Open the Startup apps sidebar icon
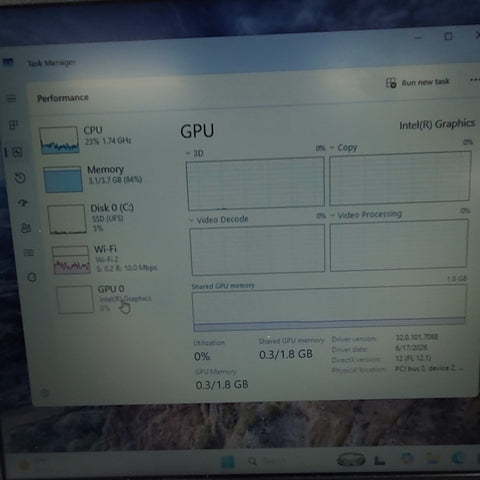This screenshot has width=480, height=480. tap(23, 202)
